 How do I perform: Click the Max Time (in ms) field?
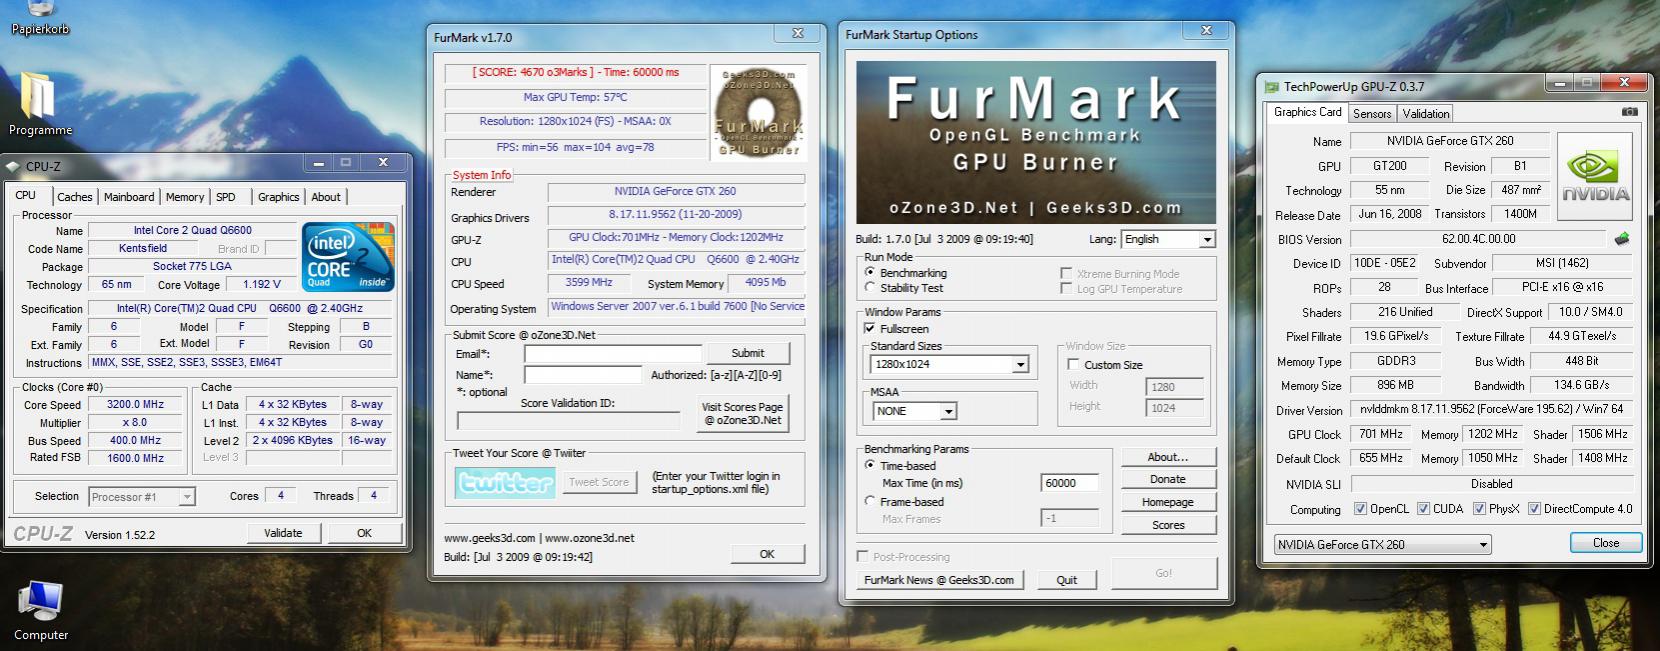pyautogui.click(x=1069, y=483)
